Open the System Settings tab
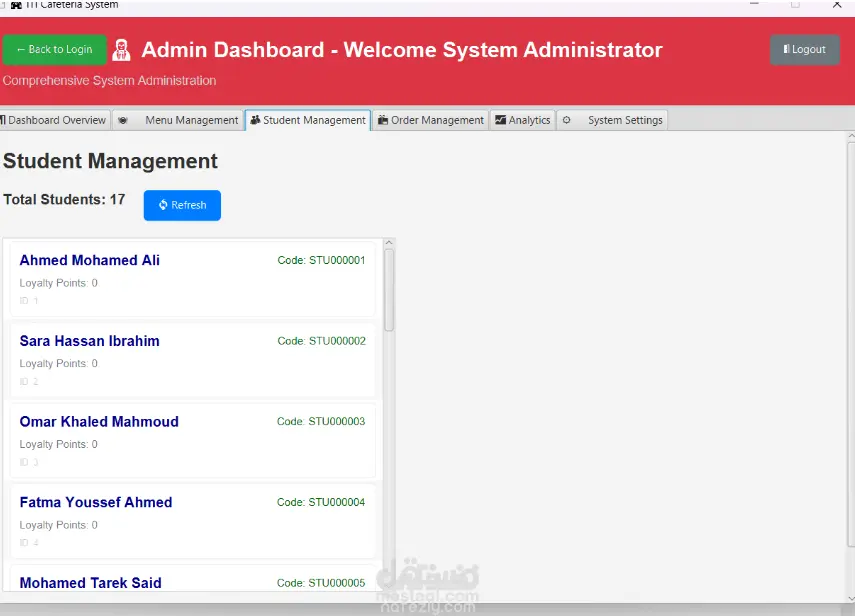 612,120
